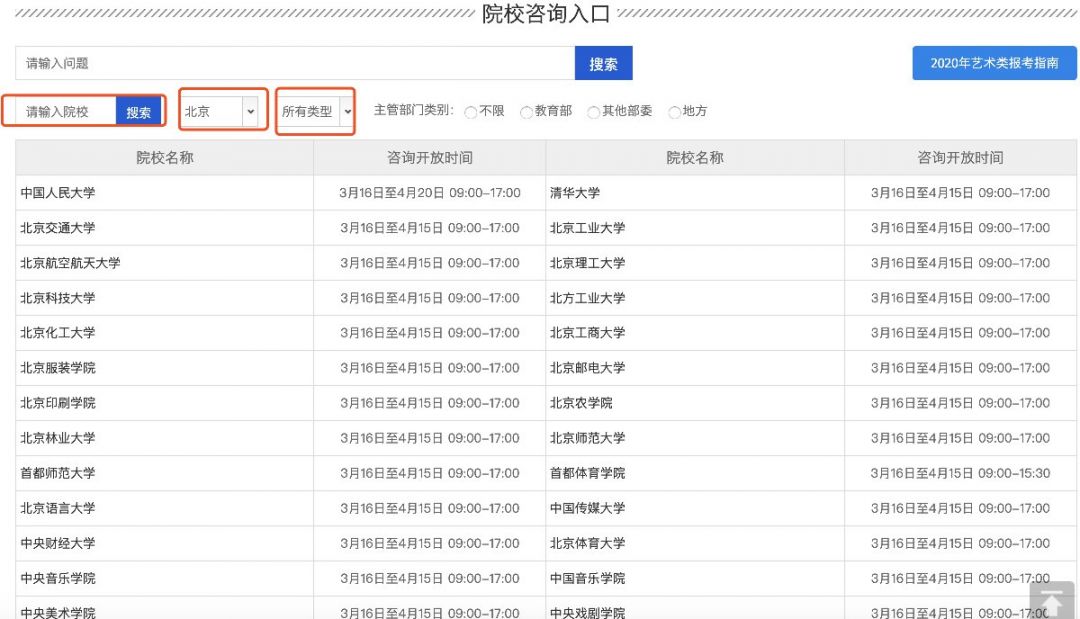Click 北京农学院's consultation time cell
This screenshot has width=1080, height=619.
point(960,403)
